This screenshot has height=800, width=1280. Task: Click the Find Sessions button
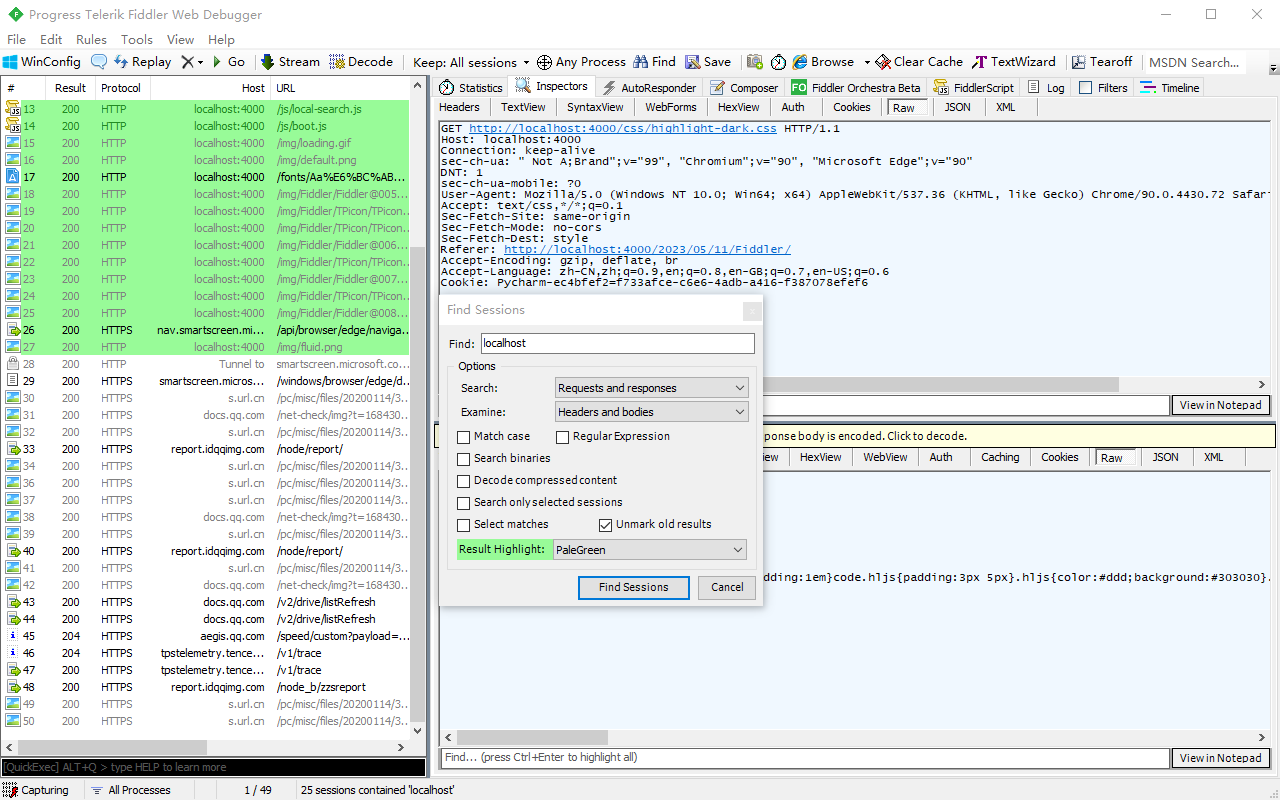point(634,588)
